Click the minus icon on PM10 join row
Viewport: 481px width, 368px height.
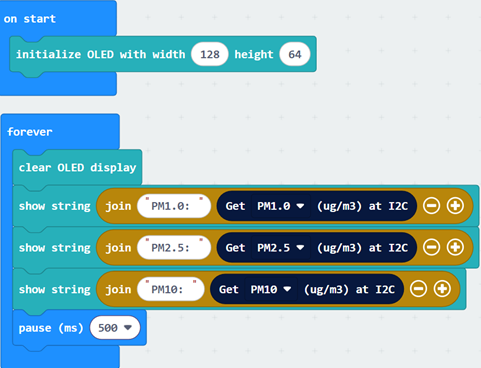click(418, 289)
